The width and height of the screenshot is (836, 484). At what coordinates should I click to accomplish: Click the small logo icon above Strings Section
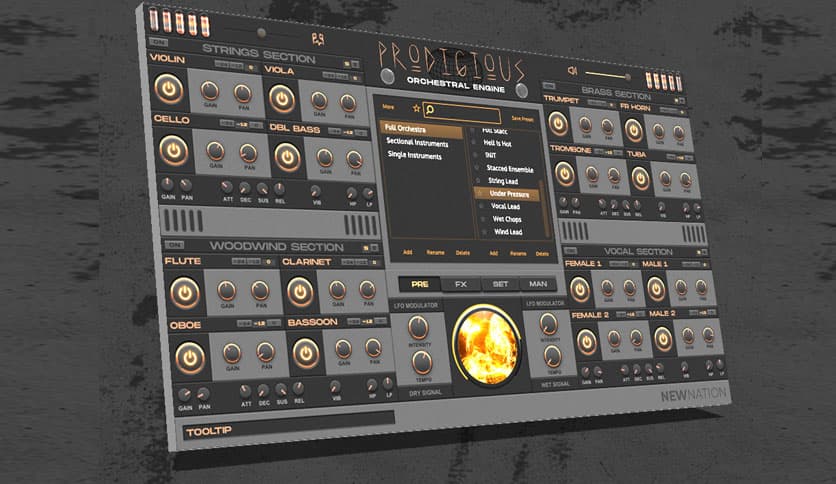tap(318, 39)
